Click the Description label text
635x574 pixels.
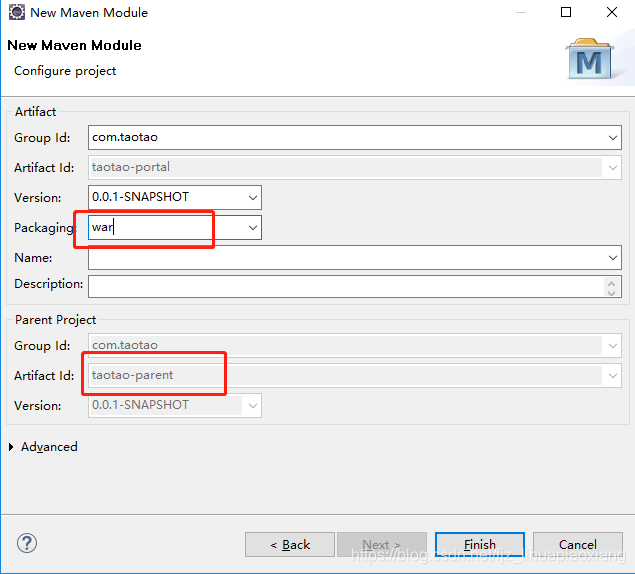[x=48, y=284]
